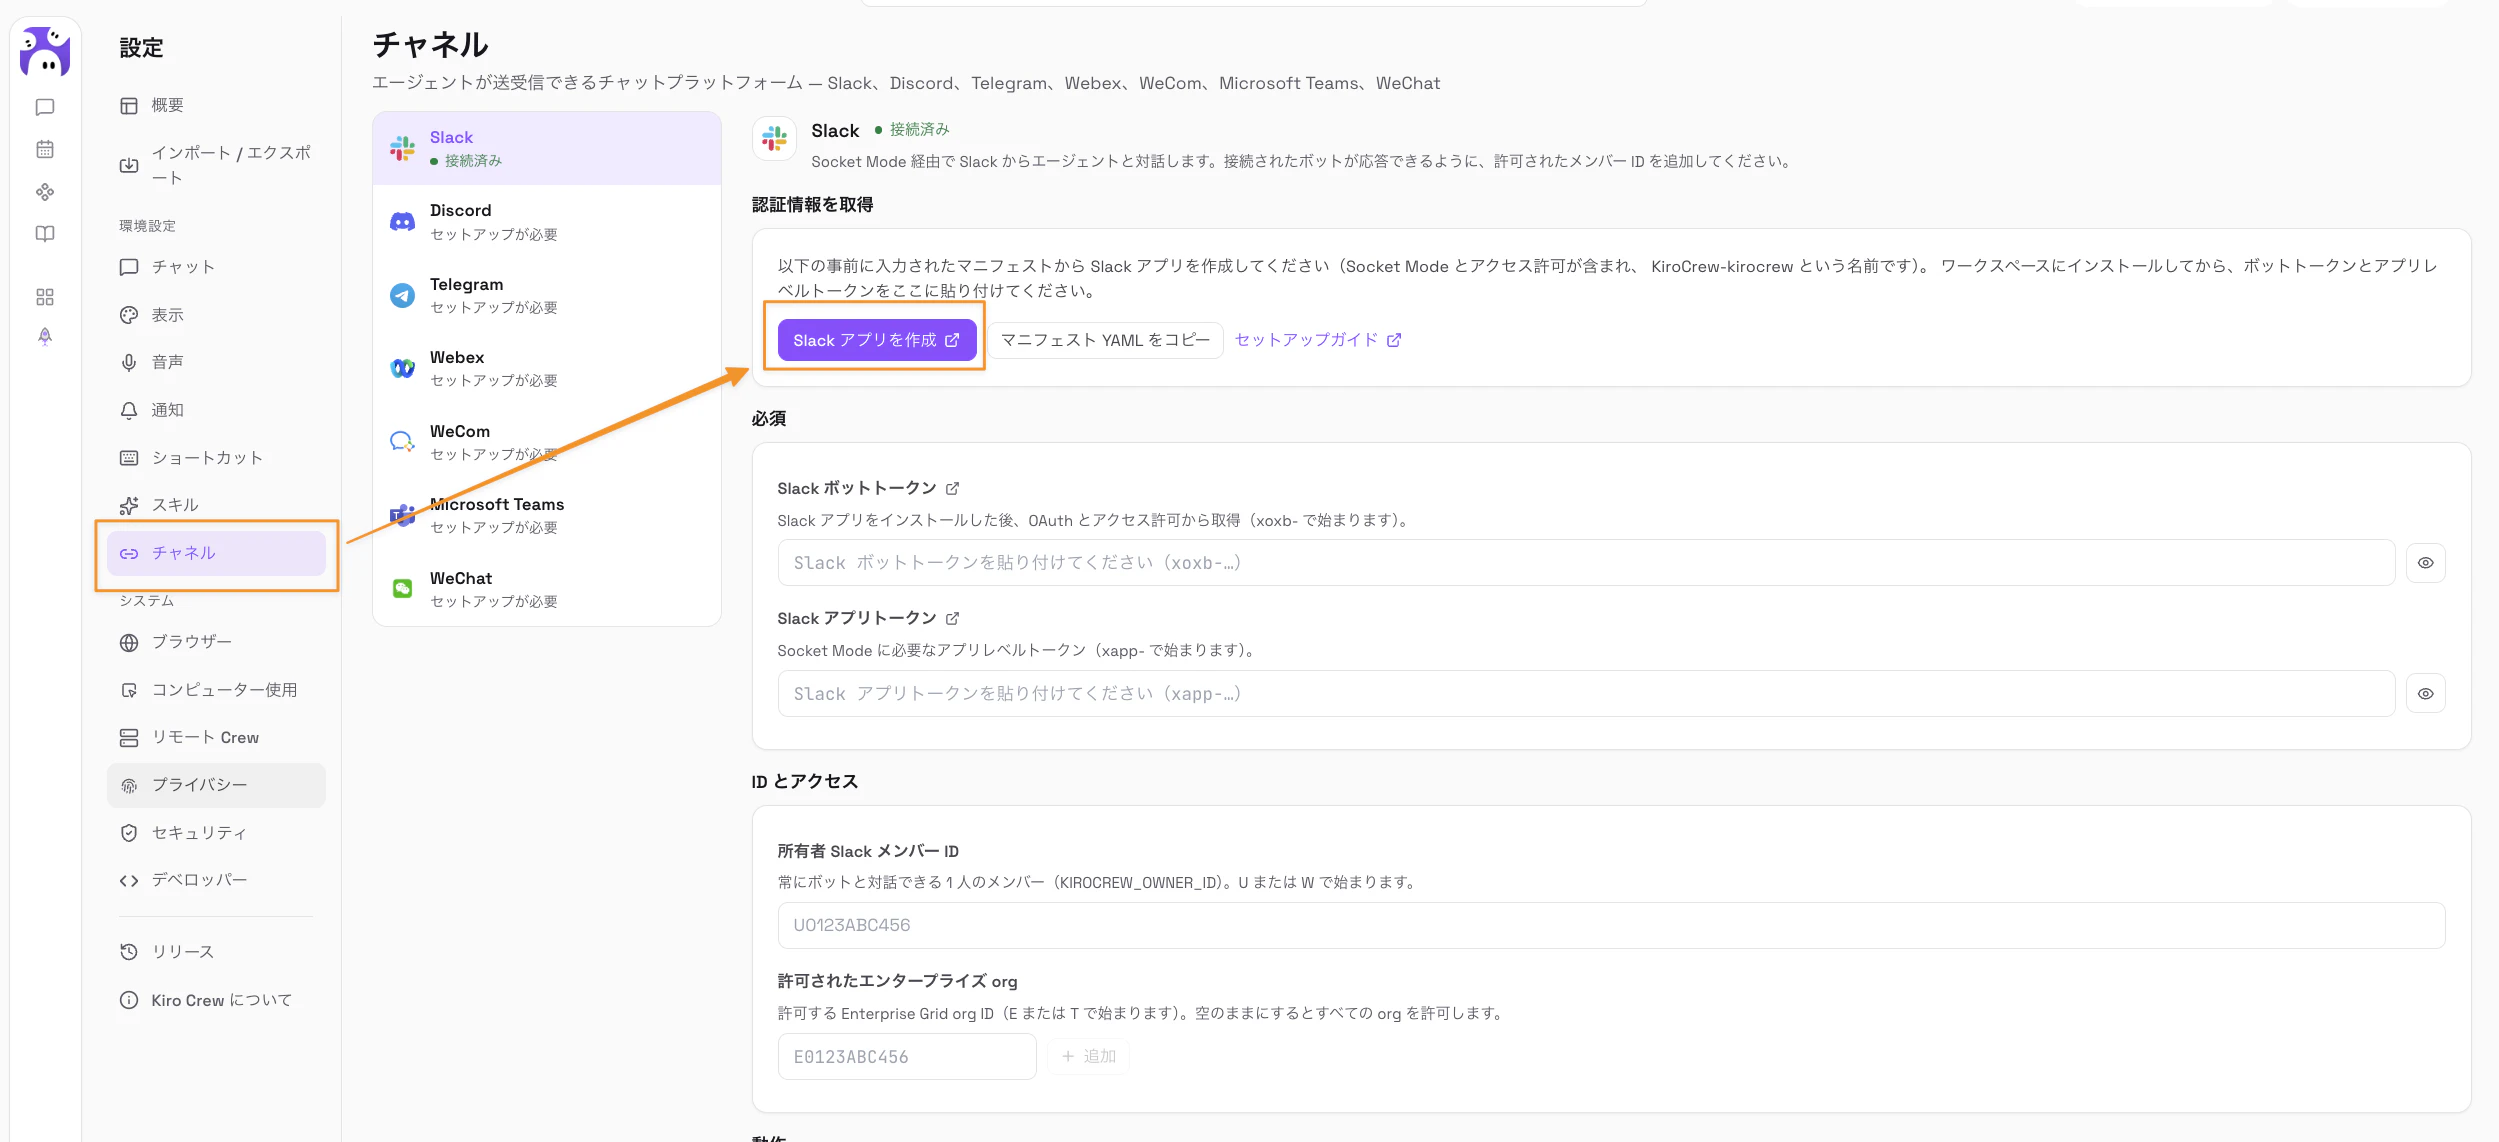Open the セットアップガイド link
This screenshot has height=1142, width=2499.
[1318, 340]
